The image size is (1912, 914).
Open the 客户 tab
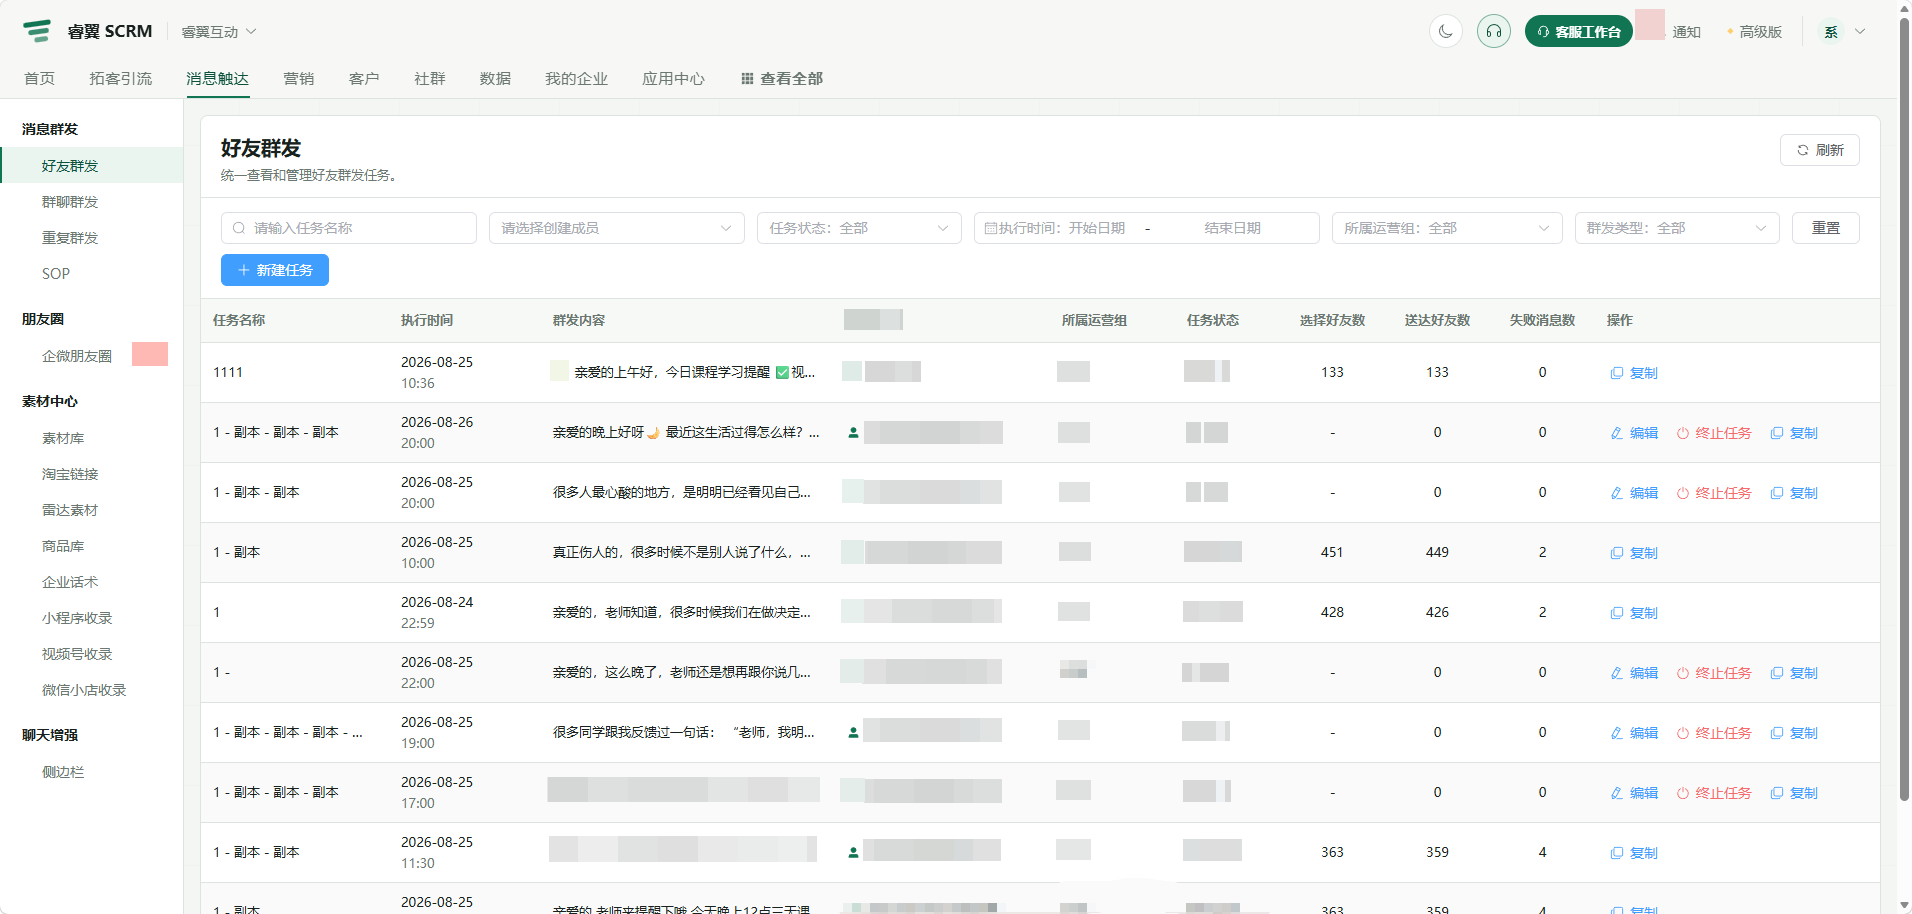click(x=364, y=79)
